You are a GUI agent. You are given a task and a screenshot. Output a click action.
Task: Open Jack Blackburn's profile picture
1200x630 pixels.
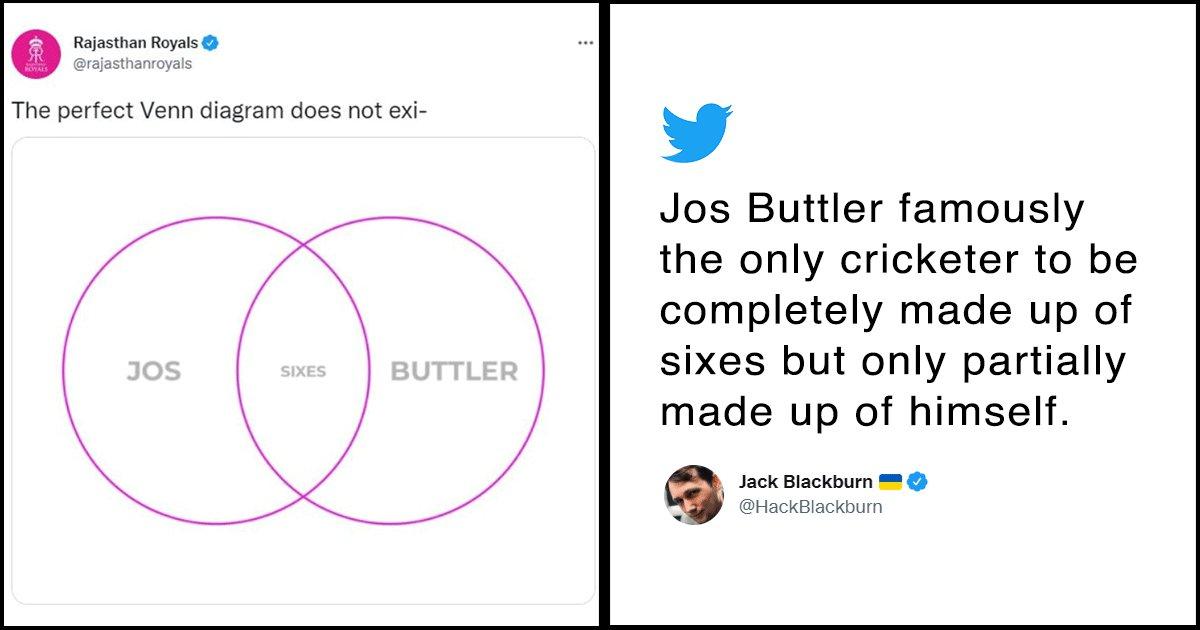[x=695, y=492]
